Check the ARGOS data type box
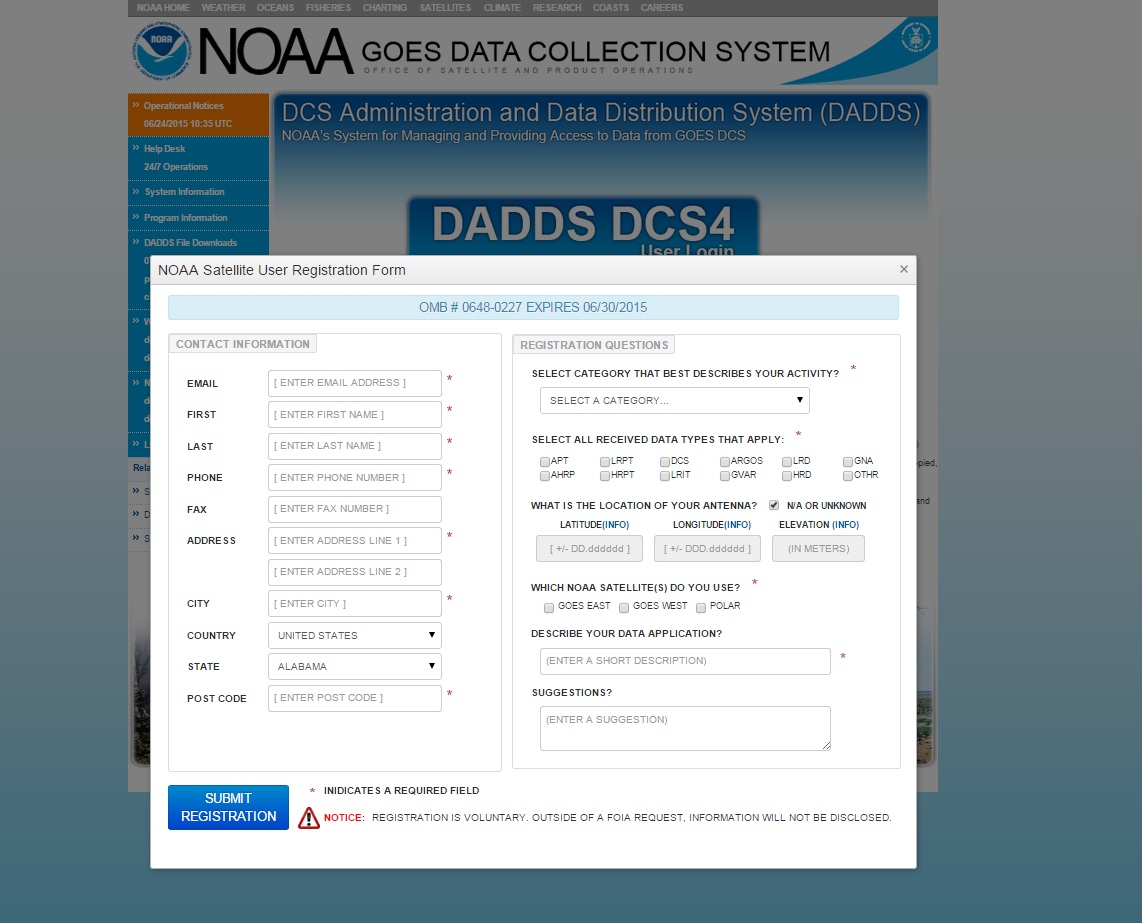The image size is (1142, 923). point(725,462)
